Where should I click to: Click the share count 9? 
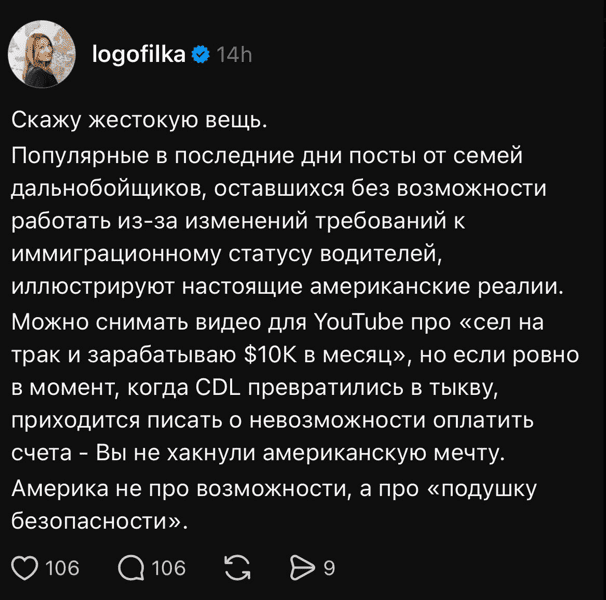pyautogui.click(x=329, y=568)
